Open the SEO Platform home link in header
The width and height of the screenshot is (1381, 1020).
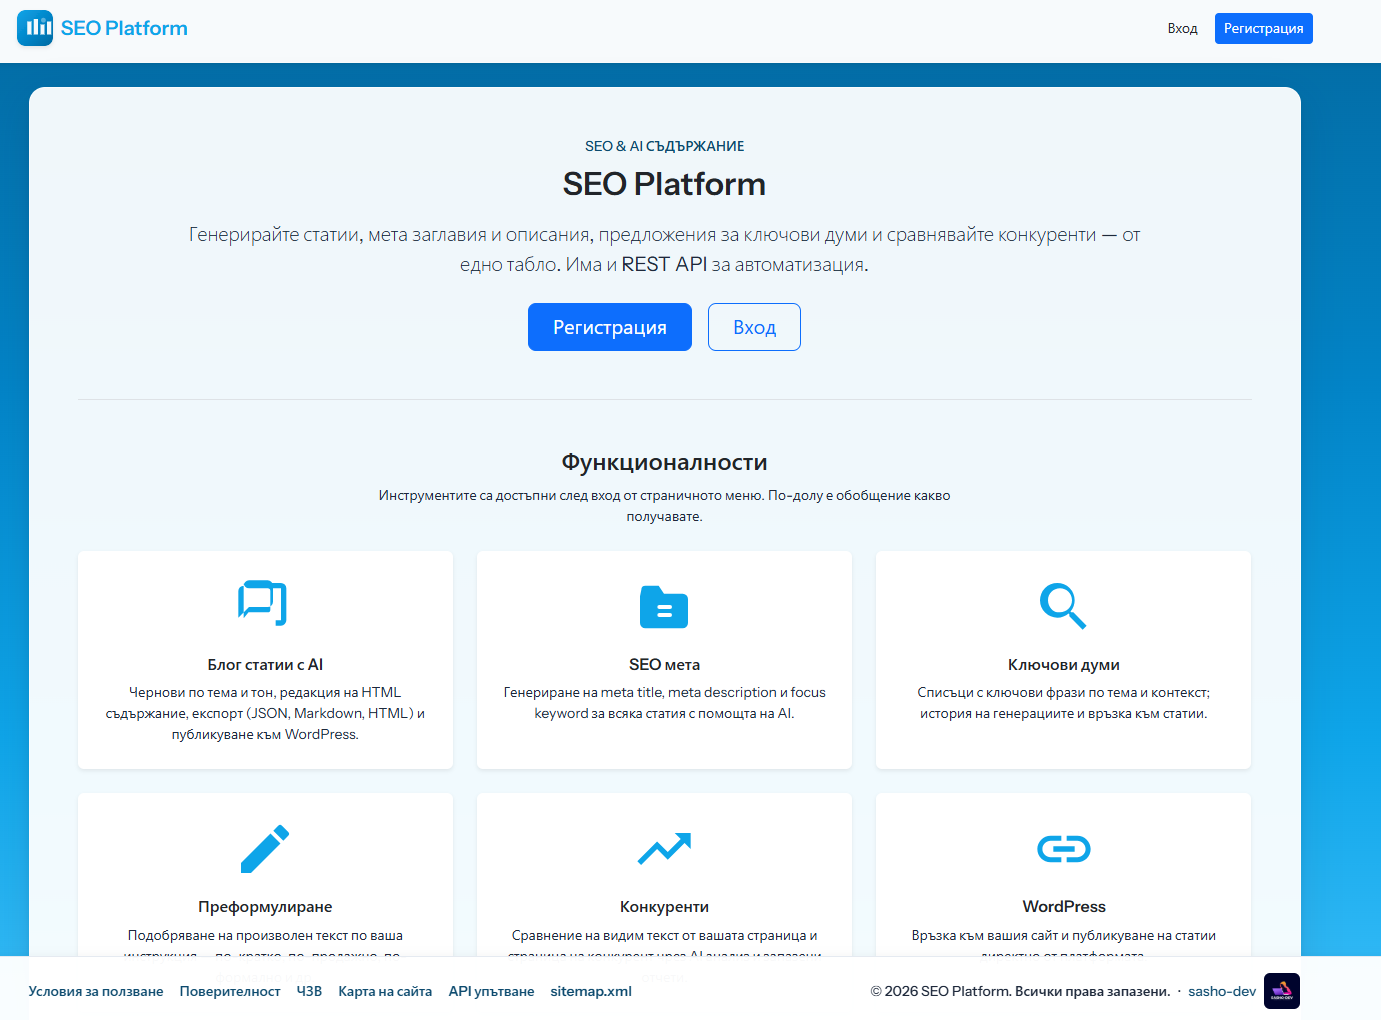[x=103, y=28]
